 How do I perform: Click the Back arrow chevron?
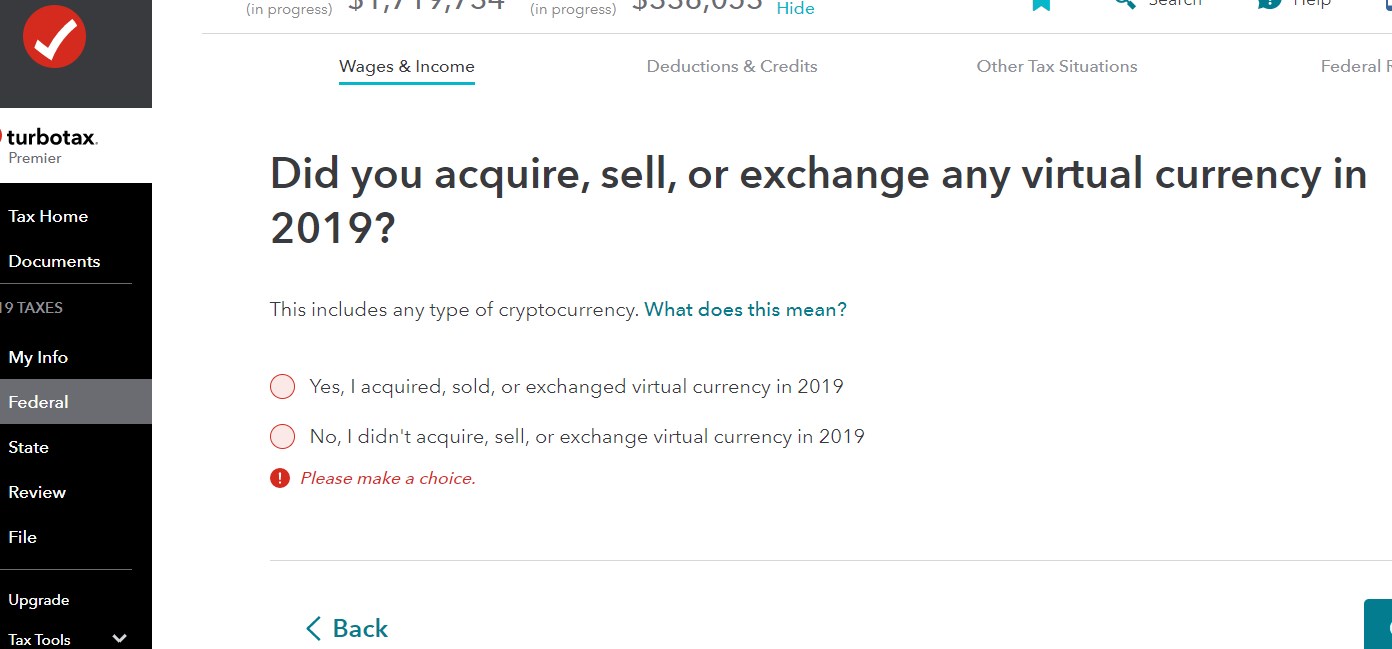pos(314,628)
